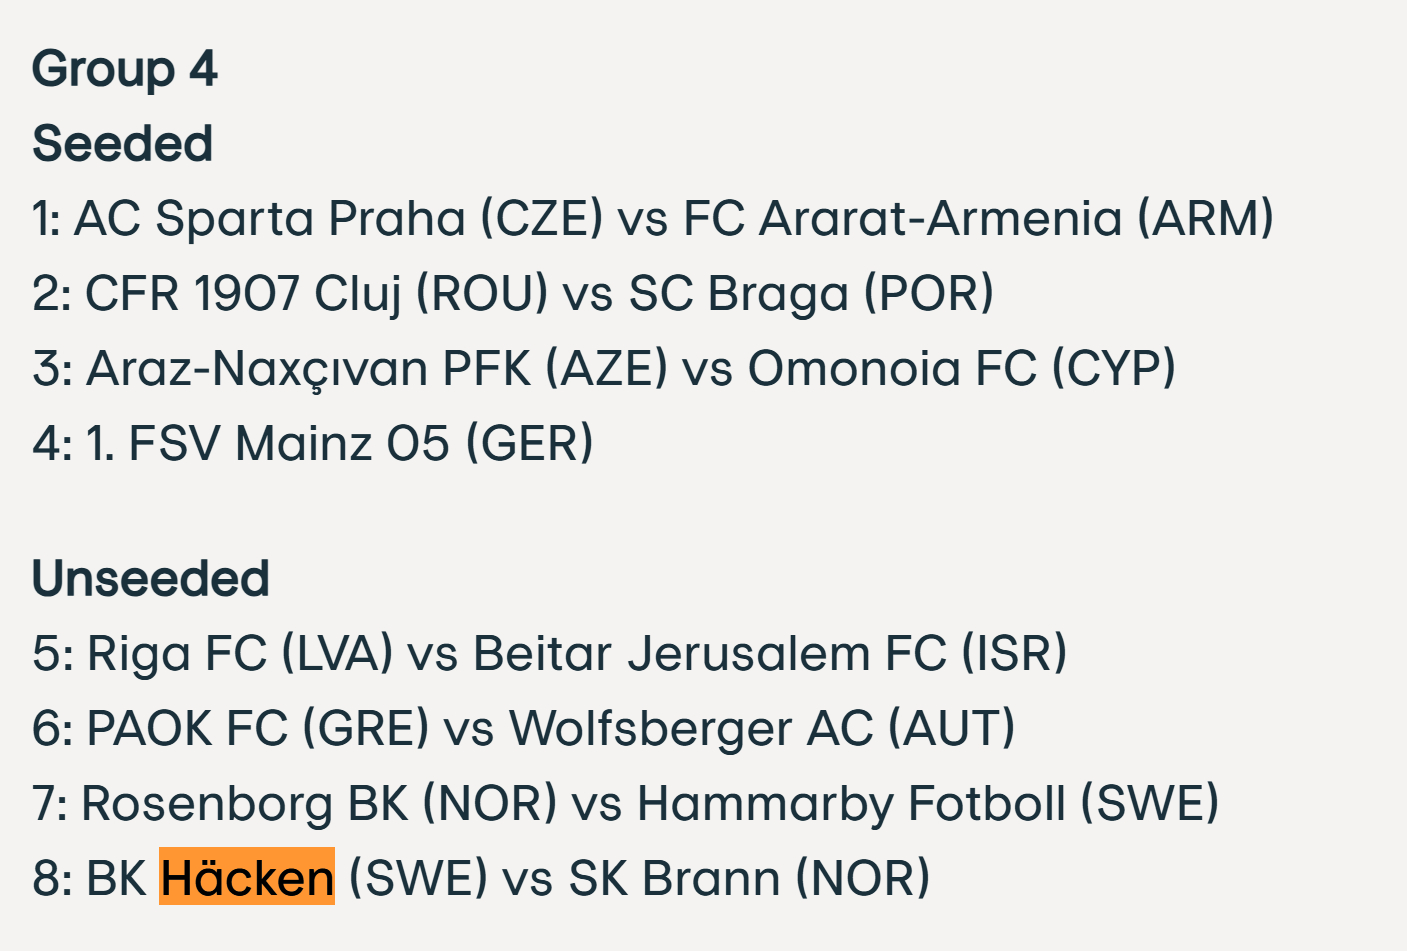Click the (ISR) country code

pyautogui.click(x=1014, y=654)
